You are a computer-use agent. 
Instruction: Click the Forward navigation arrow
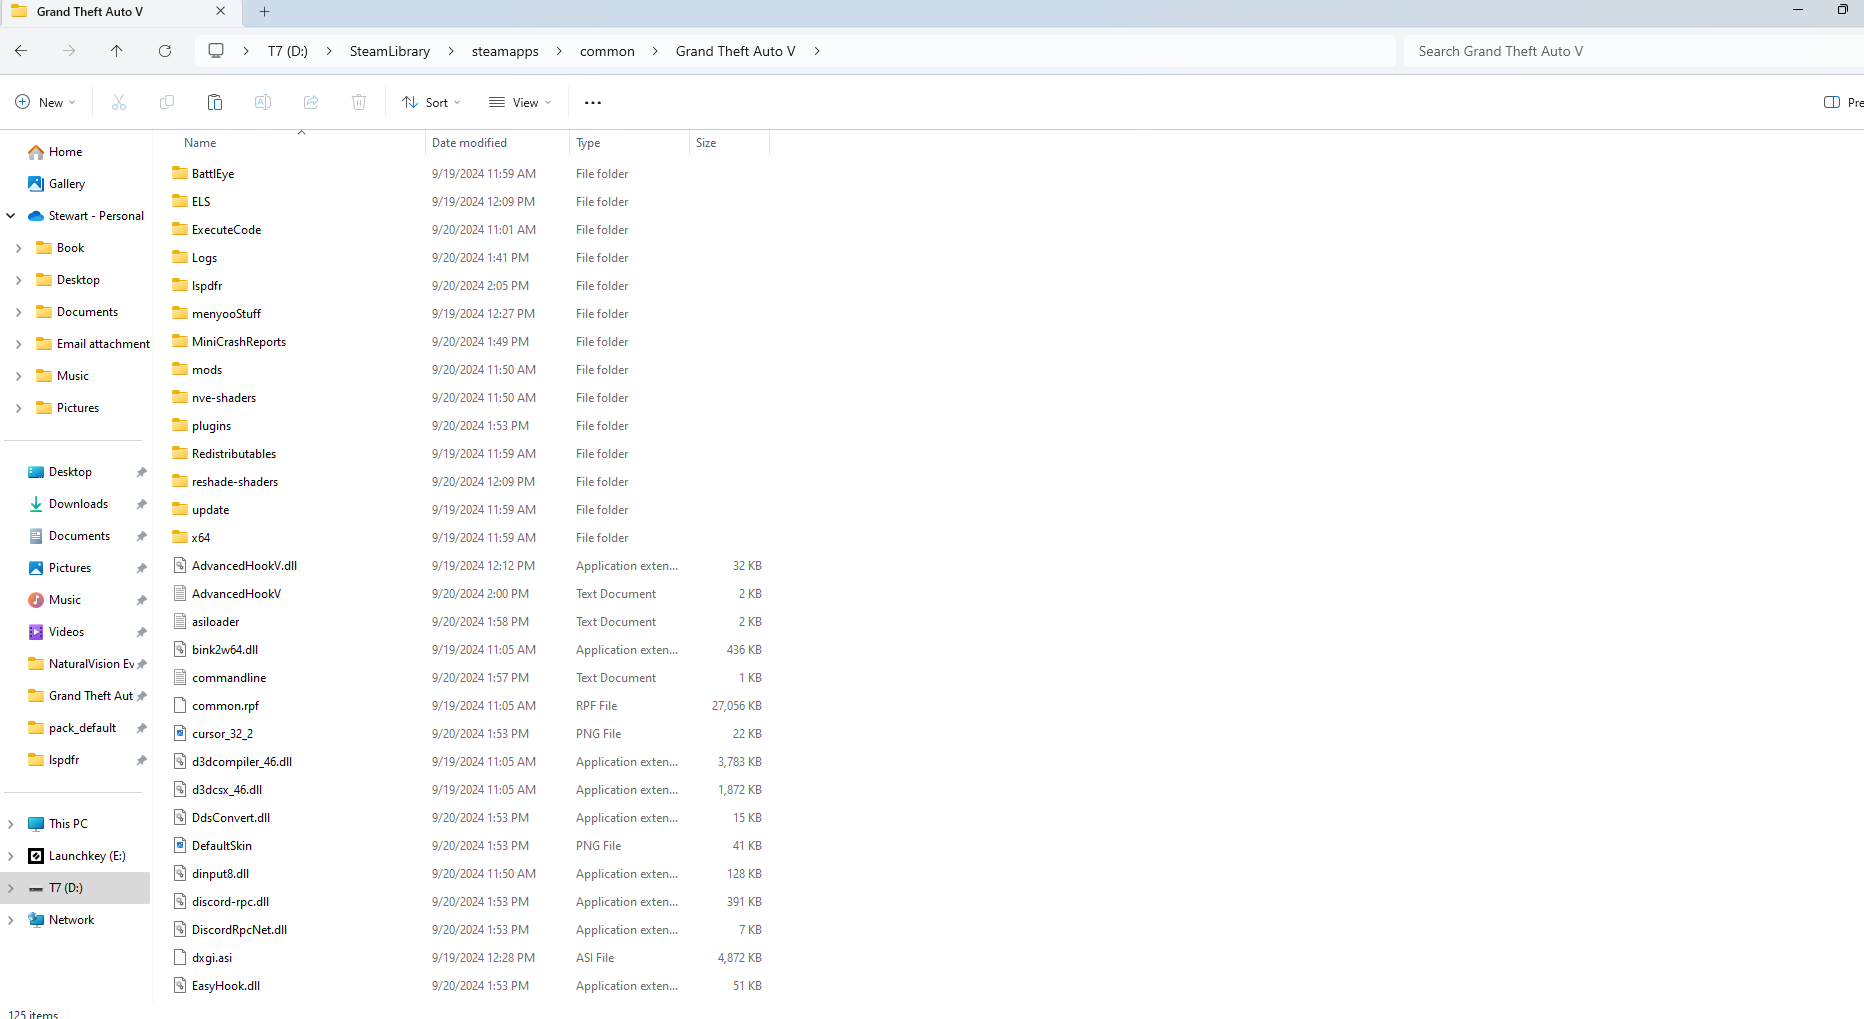coord(69,51)
